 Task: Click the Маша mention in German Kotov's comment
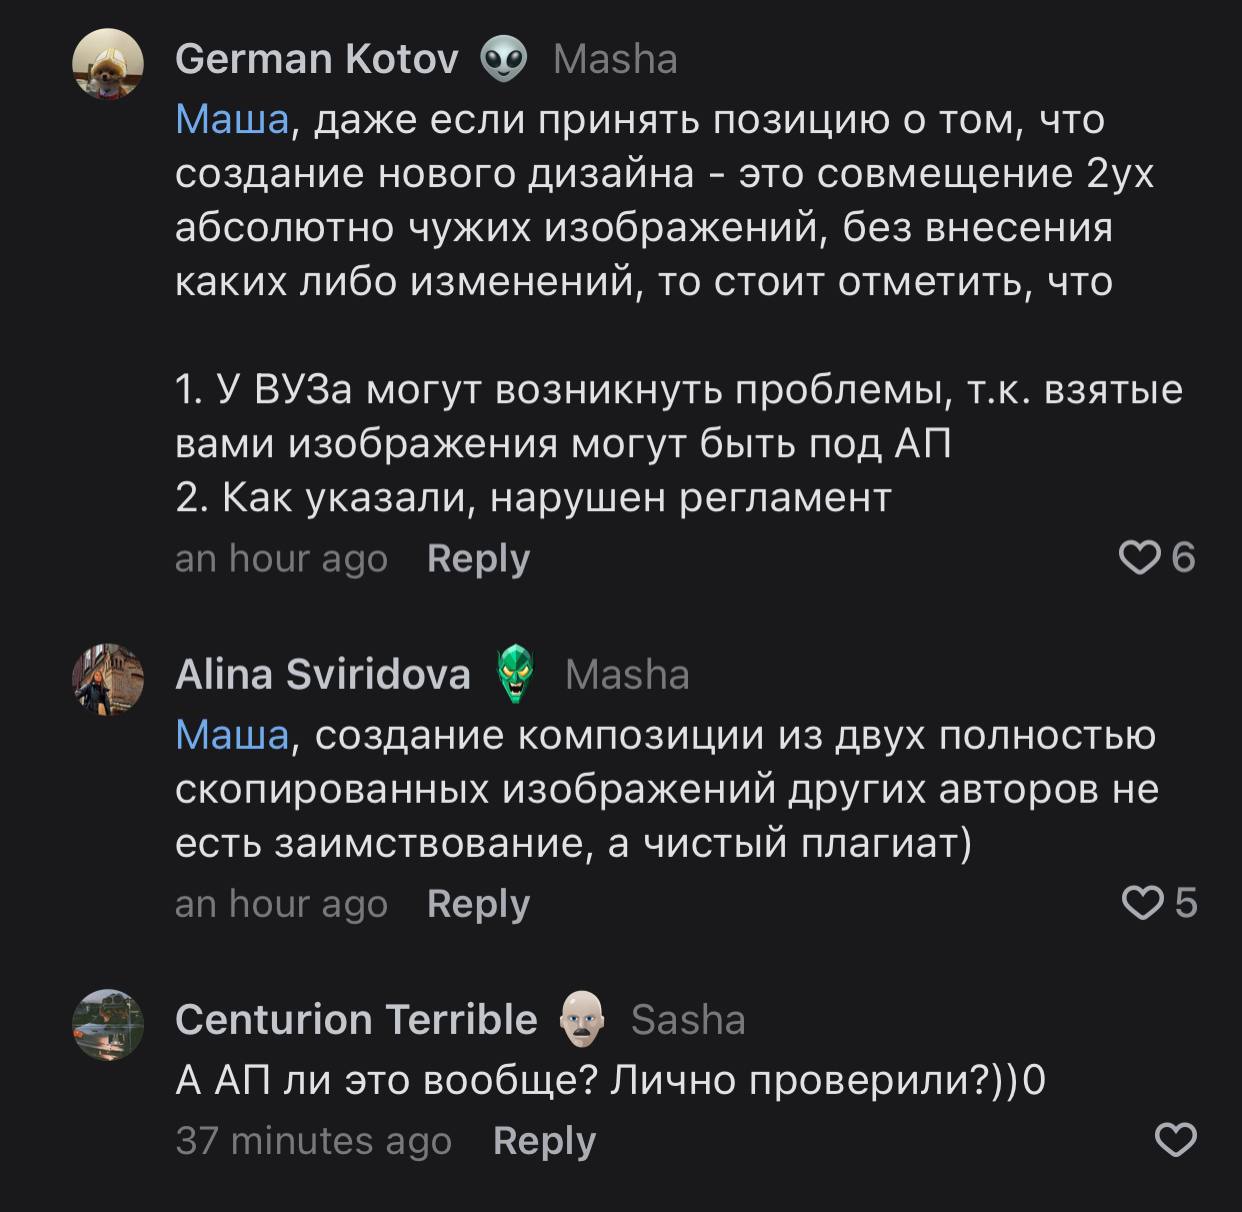[x=232, y=120]
